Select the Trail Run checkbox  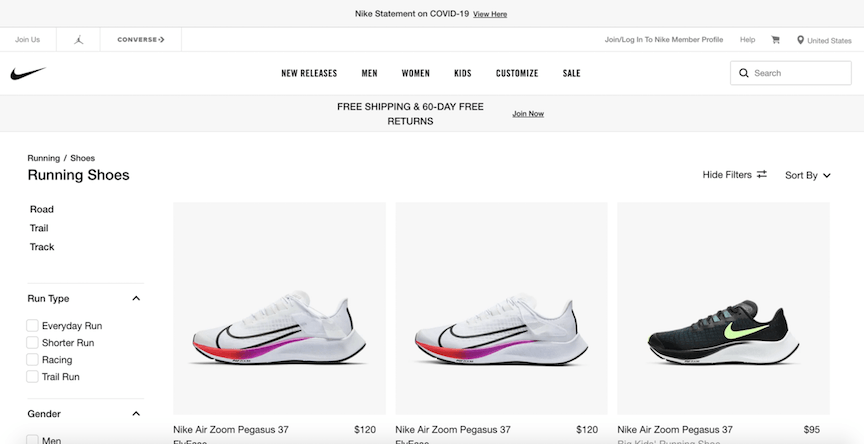coord(33,377)
